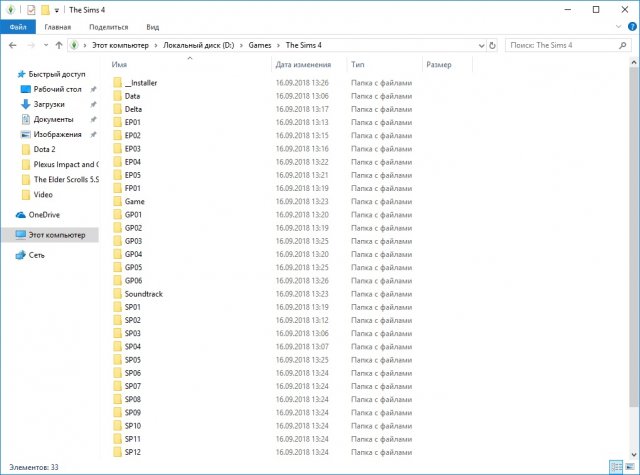Expand address bar history dropdown
640x475 pixels.
pyautogui.click(x=482, y=45)
